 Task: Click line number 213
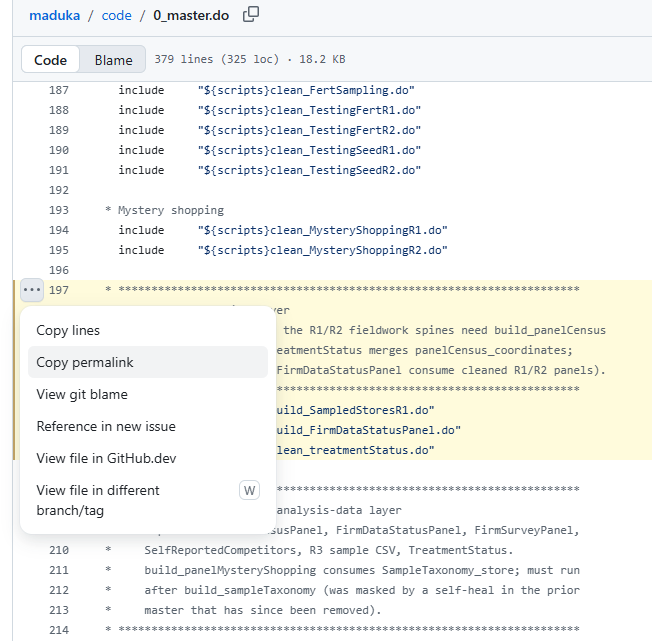tap(59, 610)
